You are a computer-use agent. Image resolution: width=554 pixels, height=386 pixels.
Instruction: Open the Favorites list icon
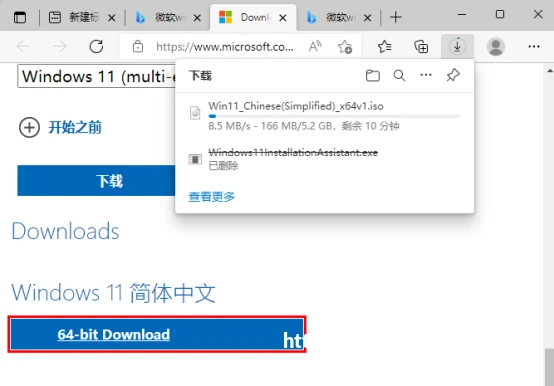pos(384,46)
